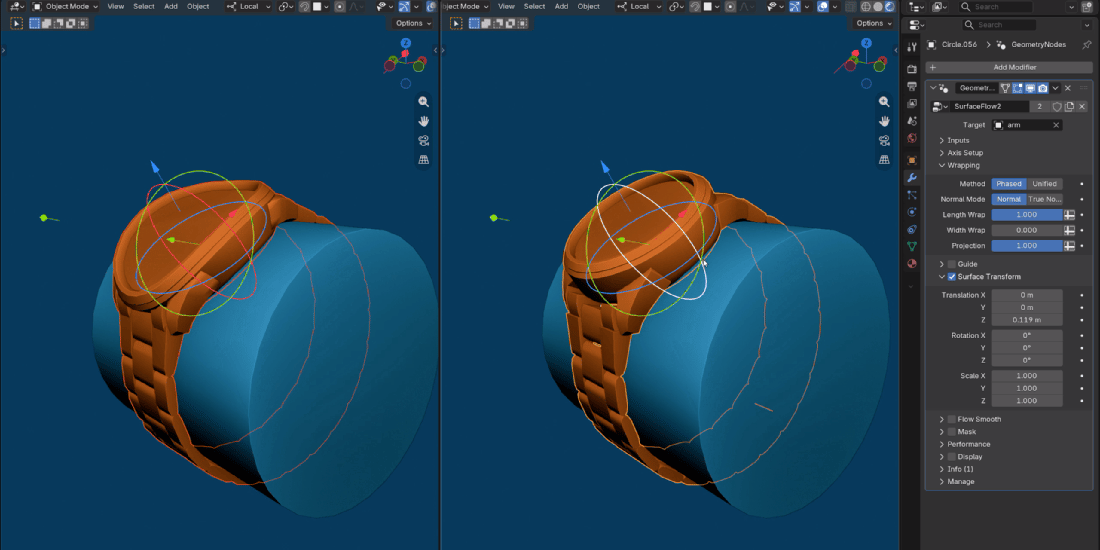Open Object Mode dropdown in left viewport
The width and height of the screenshot is (1100, 550).
66,6
